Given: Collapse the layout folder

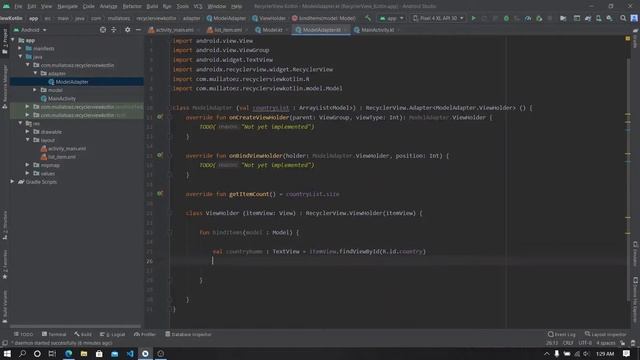Looking at the screenshot, I should click(28, 140).
